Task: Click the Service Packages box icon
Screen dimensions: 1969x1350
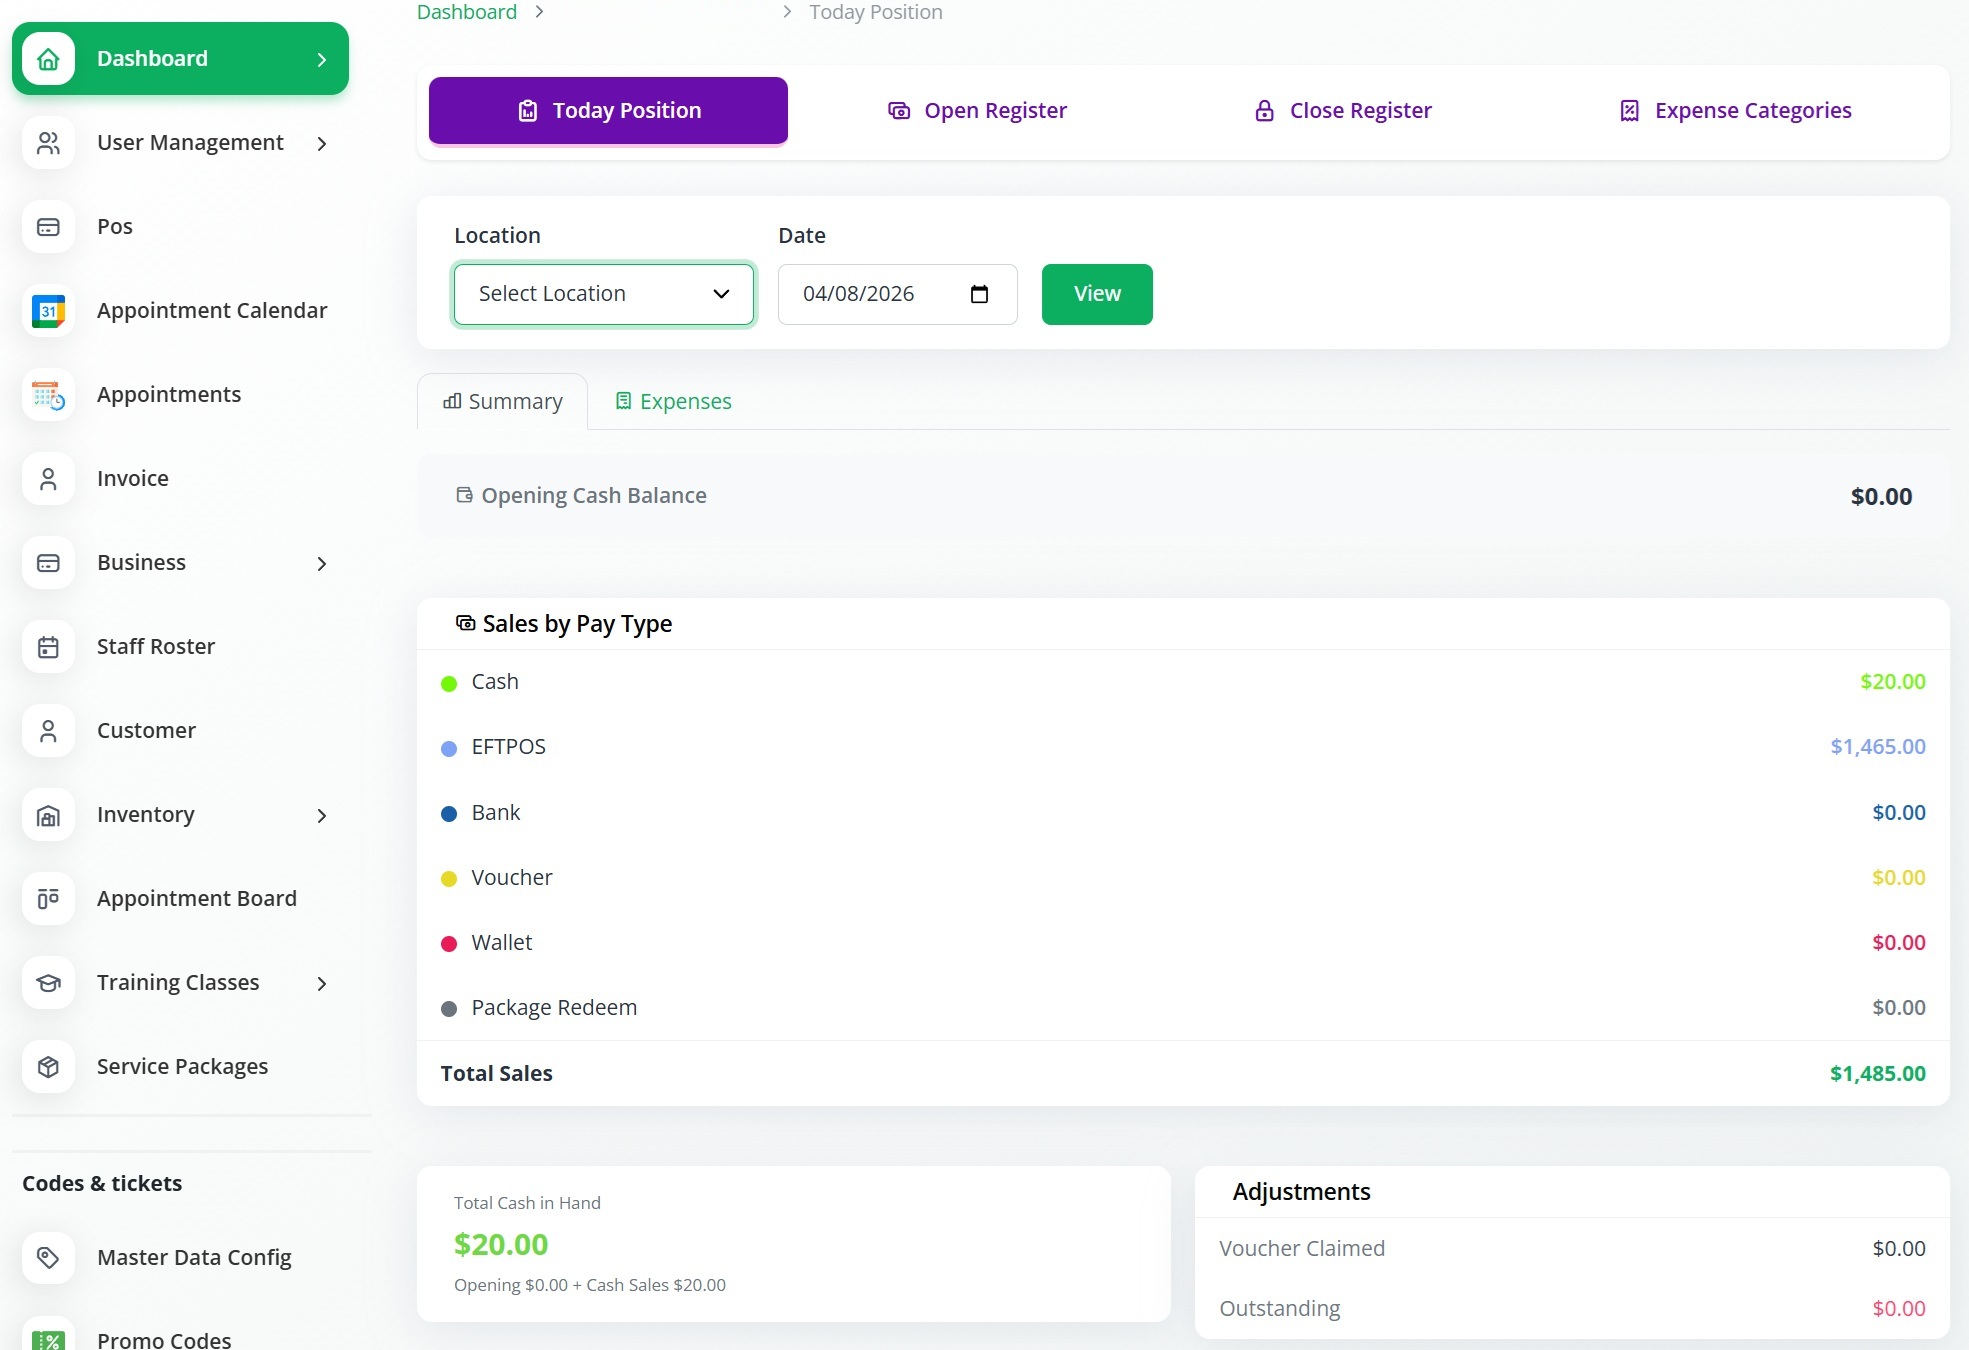Action: (48, 1067)
